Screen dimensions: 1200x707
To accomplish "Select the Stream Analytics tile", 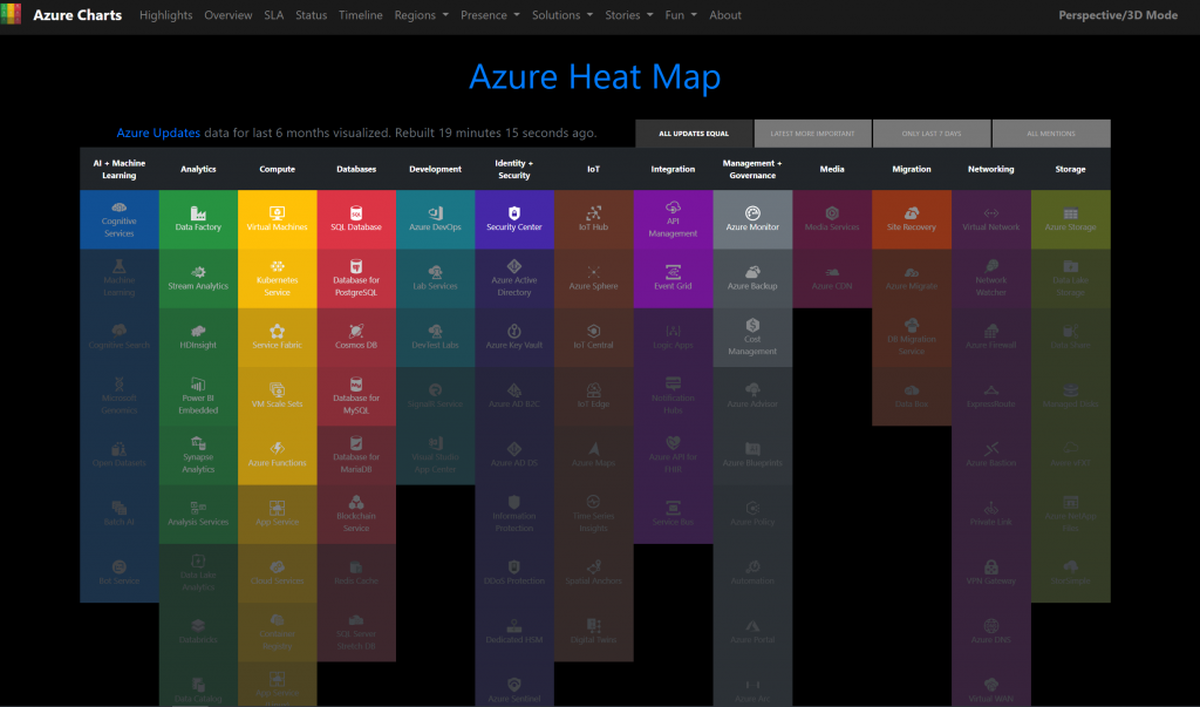I will coord(198,278).
